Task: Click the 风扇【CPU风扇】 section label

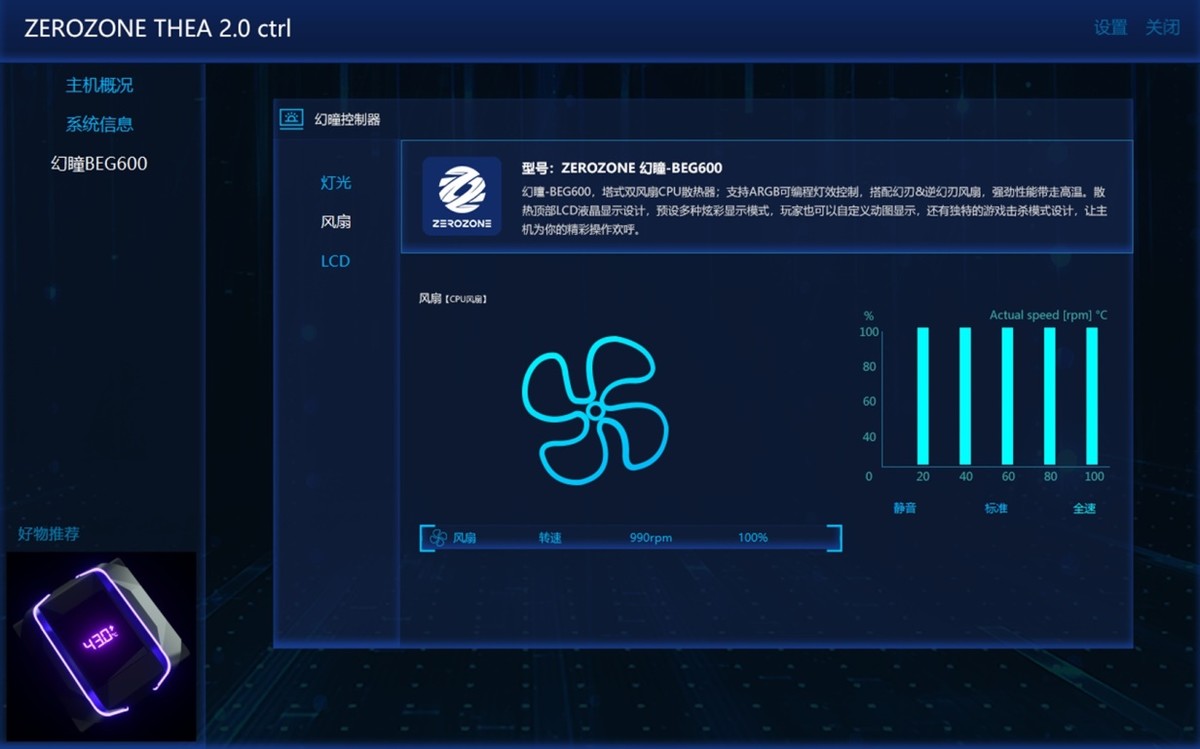Action: [x=453, y=298]
